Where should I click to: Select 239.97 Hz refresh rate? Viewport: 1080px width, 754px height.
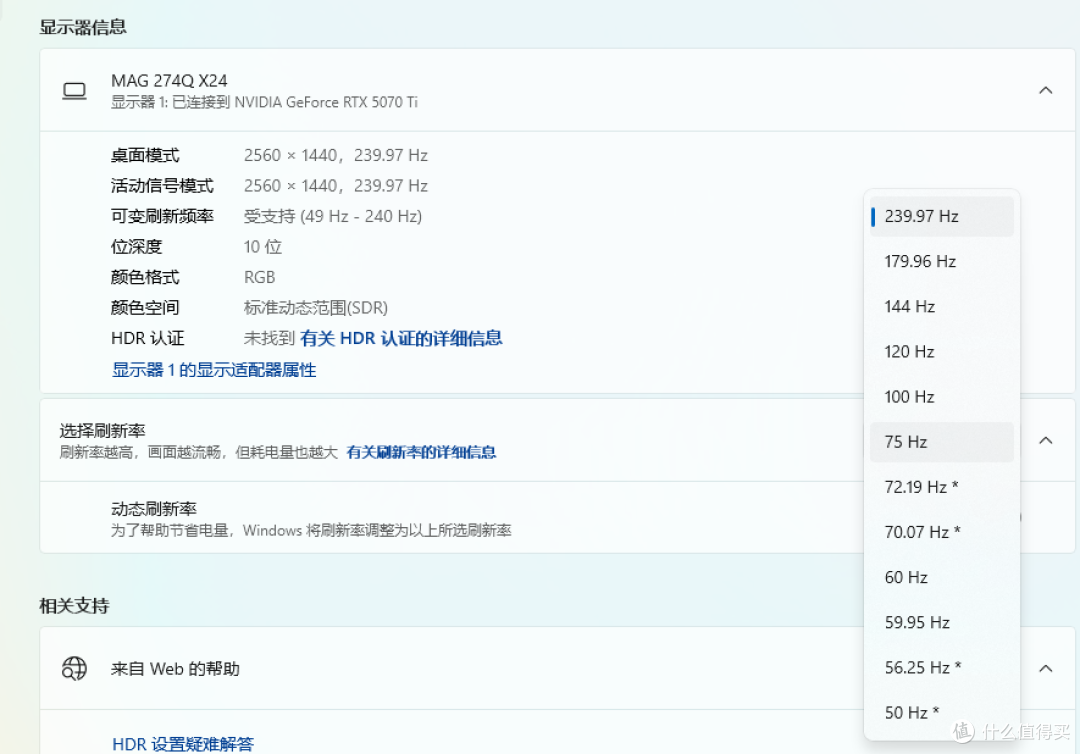point(942,216)
